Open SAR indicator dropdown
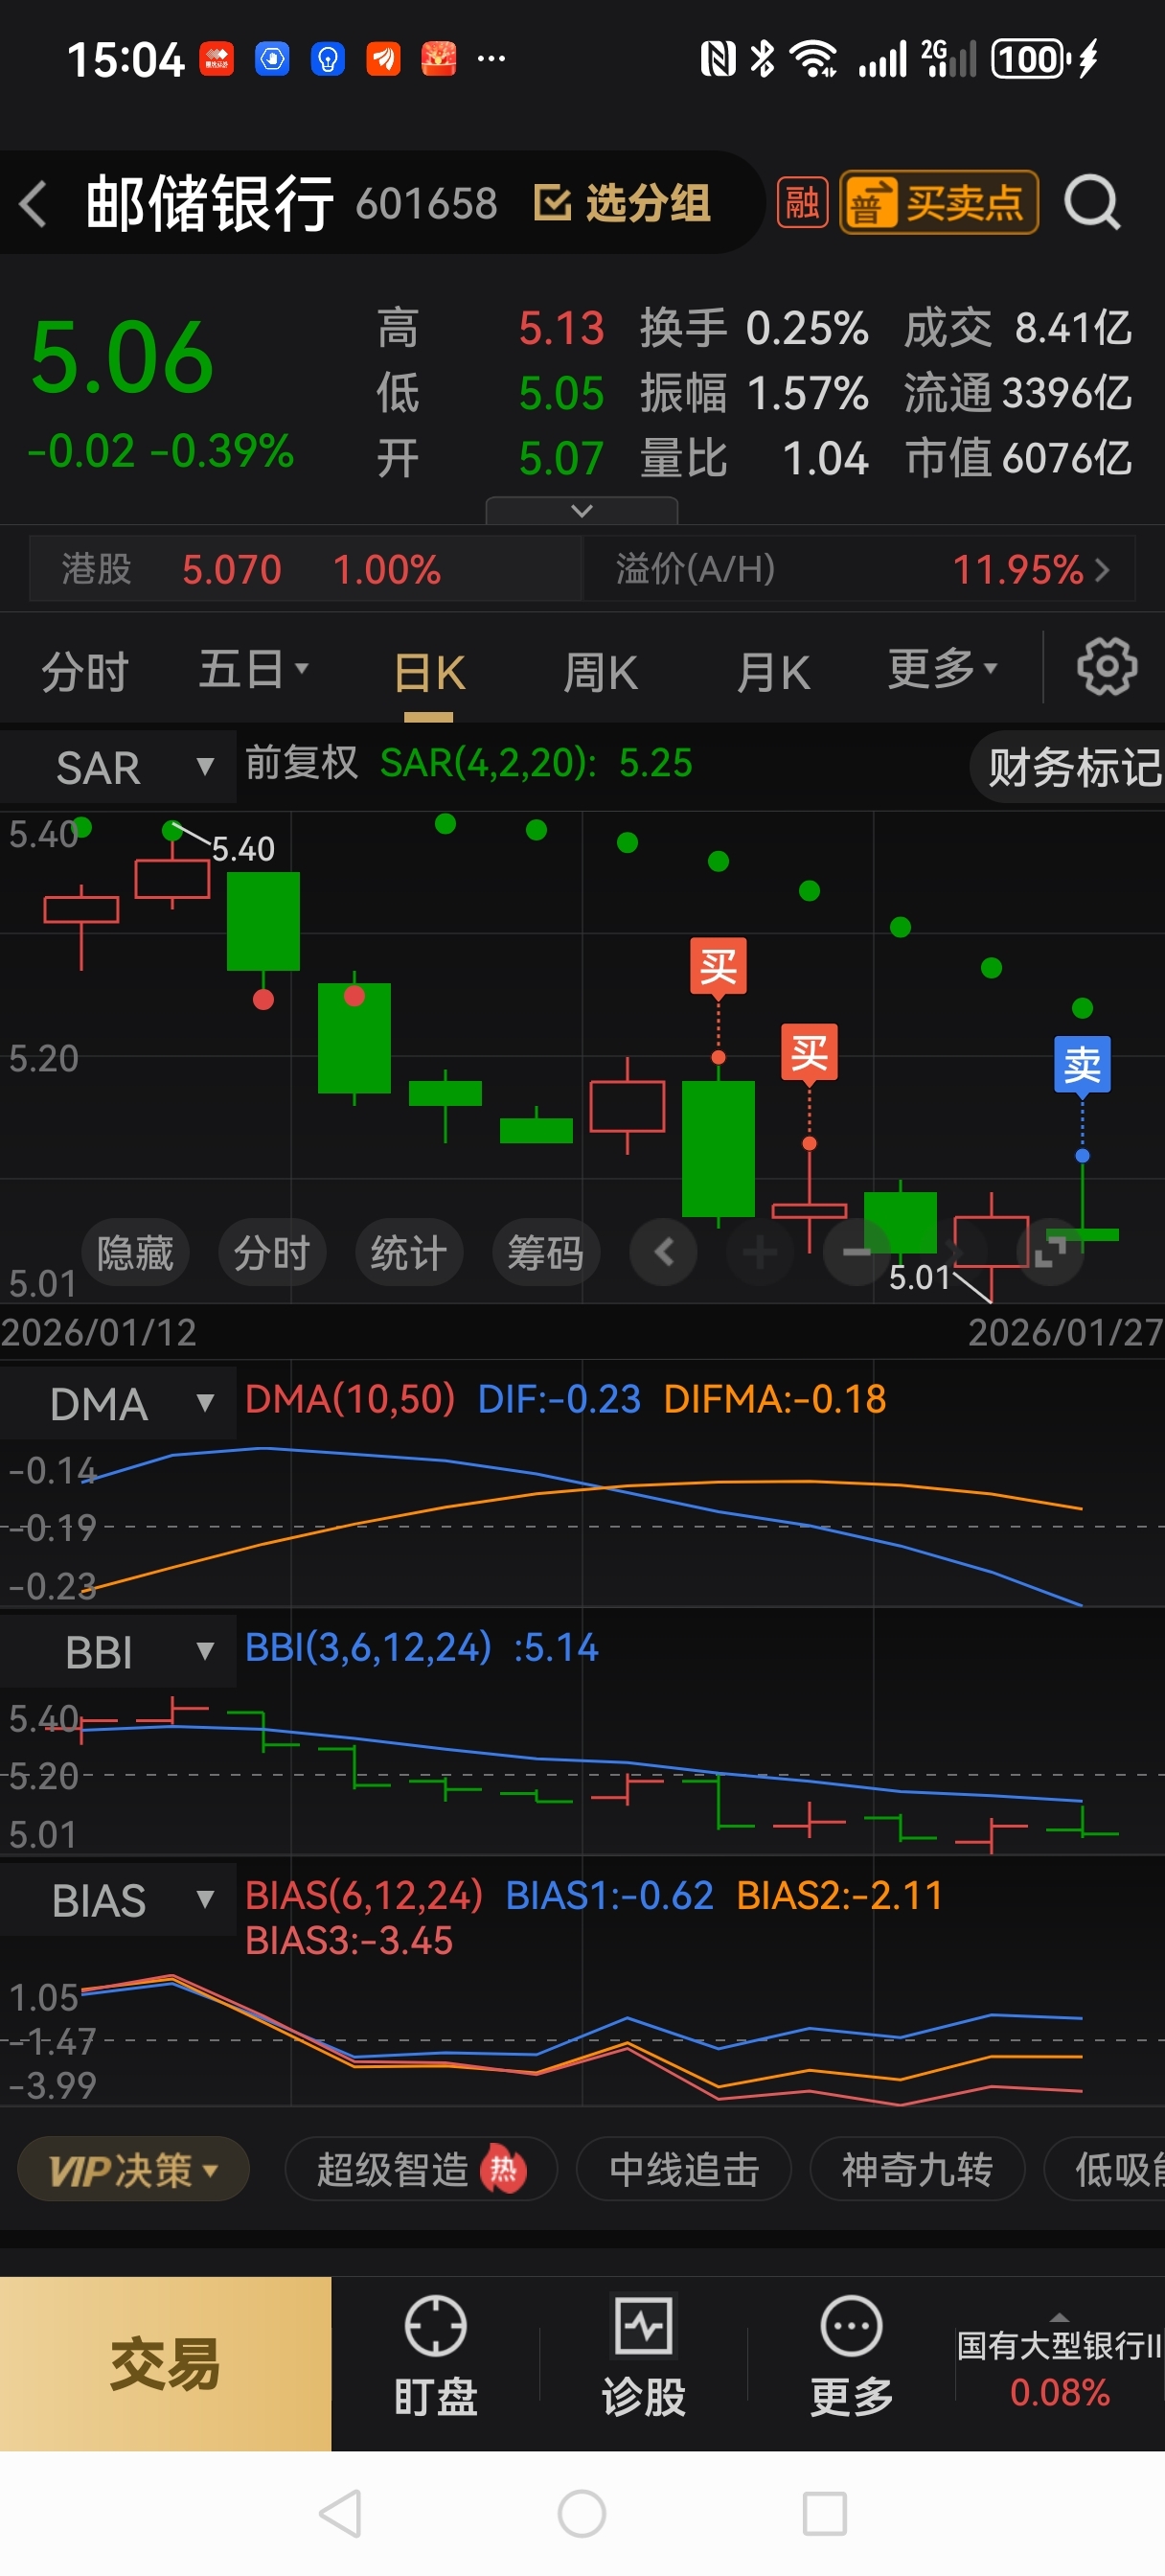 pyautogui.click(x=118, y=767)
